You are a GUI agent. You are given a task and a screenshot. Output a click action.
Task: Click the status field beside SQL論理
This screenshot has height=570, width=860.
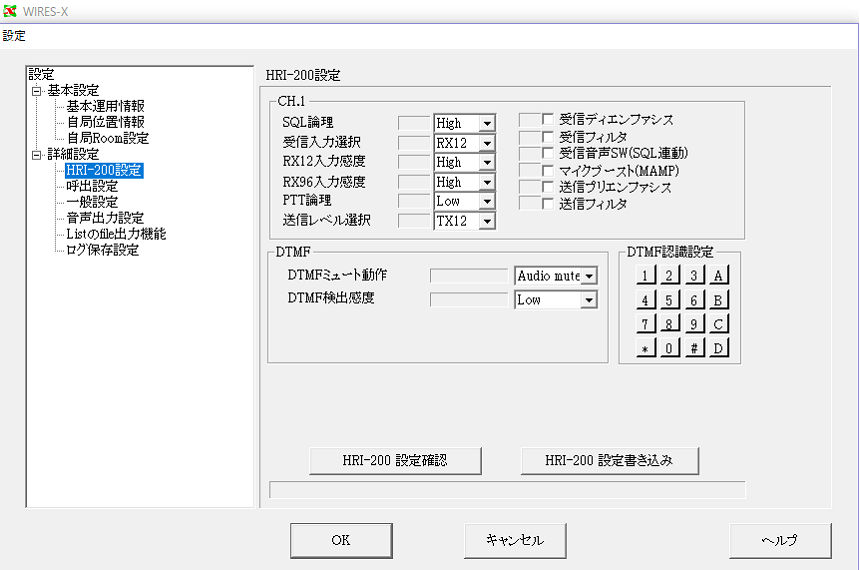[414, 123]
